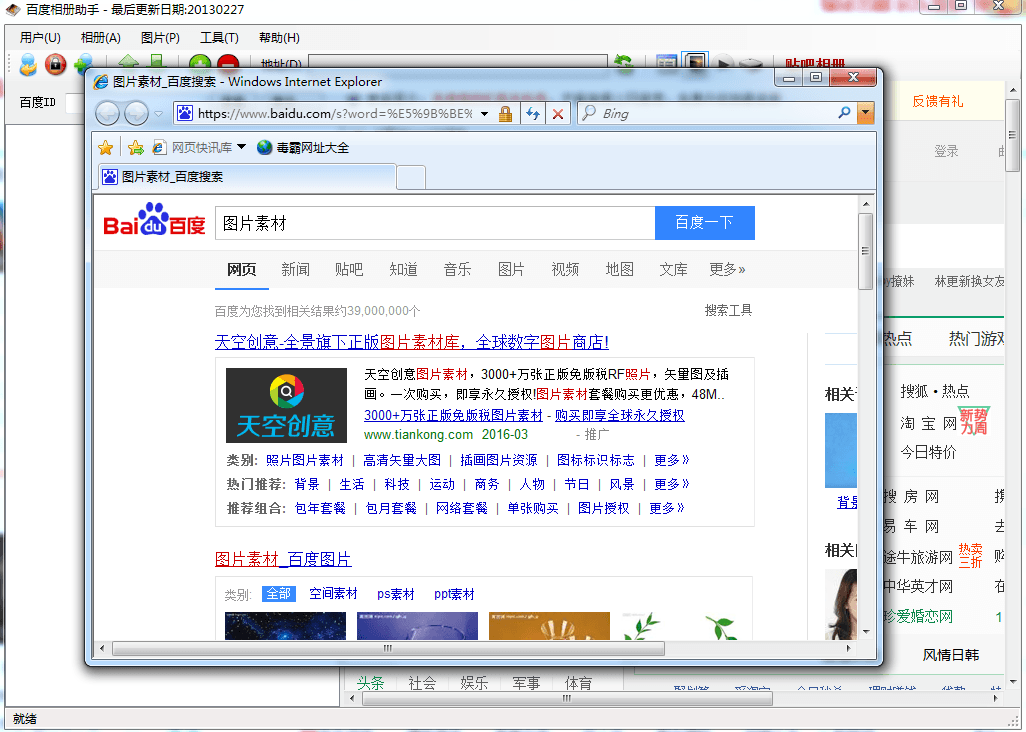Open the address bar URL dropdown arrow
The height and width of the screenshot is (732, 1026).
pos(484,114)
